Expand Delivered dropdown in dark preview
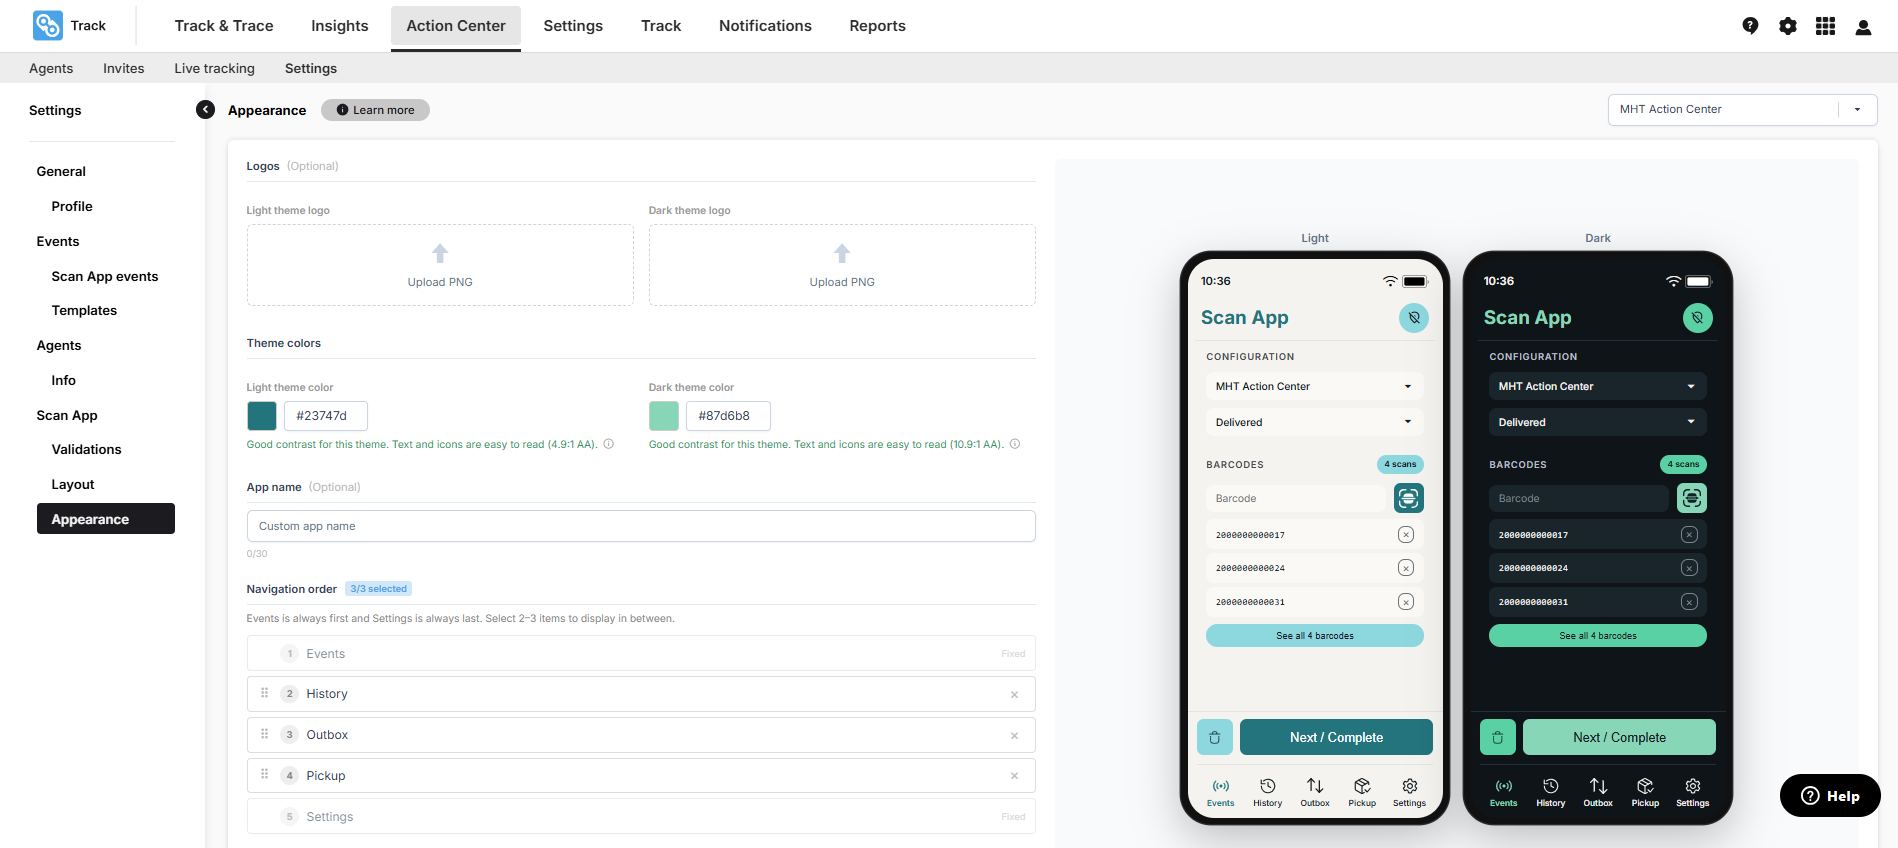Image resolution: width=1898 pixels, height=848 pixels. 1598,422
